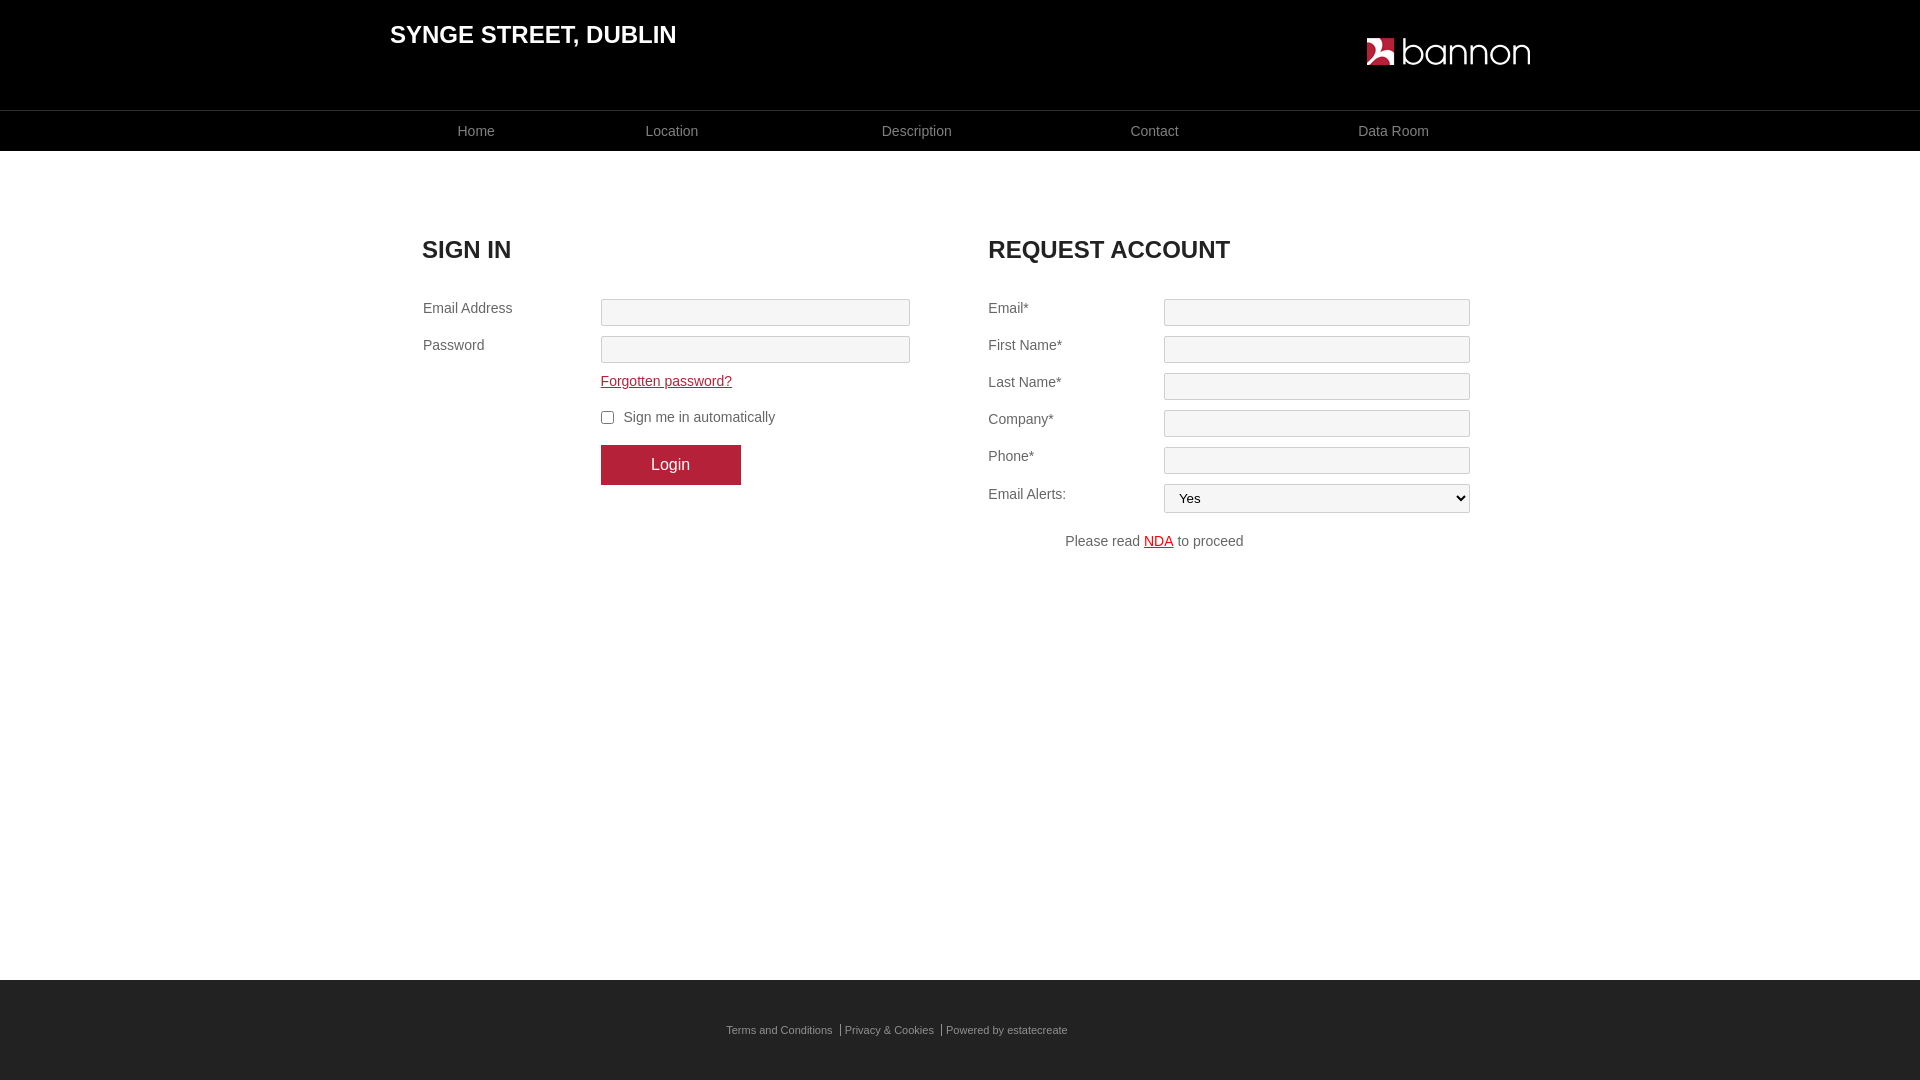The height and width of the screenshot is (1080, 1920).
Task: Enable Sign me in automatically checkbox
Action: pyautogui.click(x=607, y=418)
